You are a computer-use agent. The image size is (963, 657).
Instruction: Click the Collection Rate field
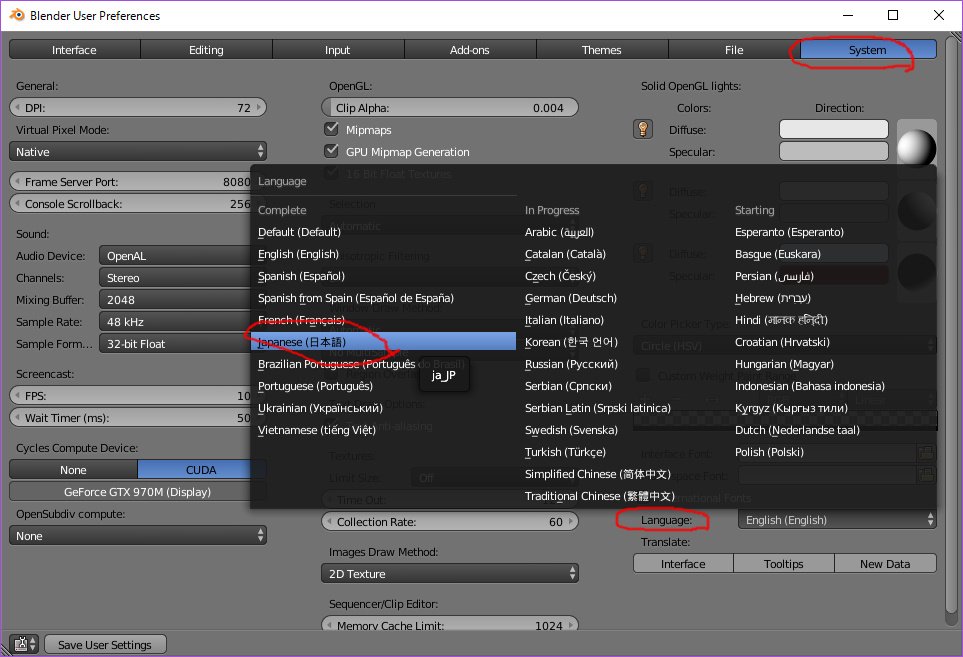click(450, 522)
